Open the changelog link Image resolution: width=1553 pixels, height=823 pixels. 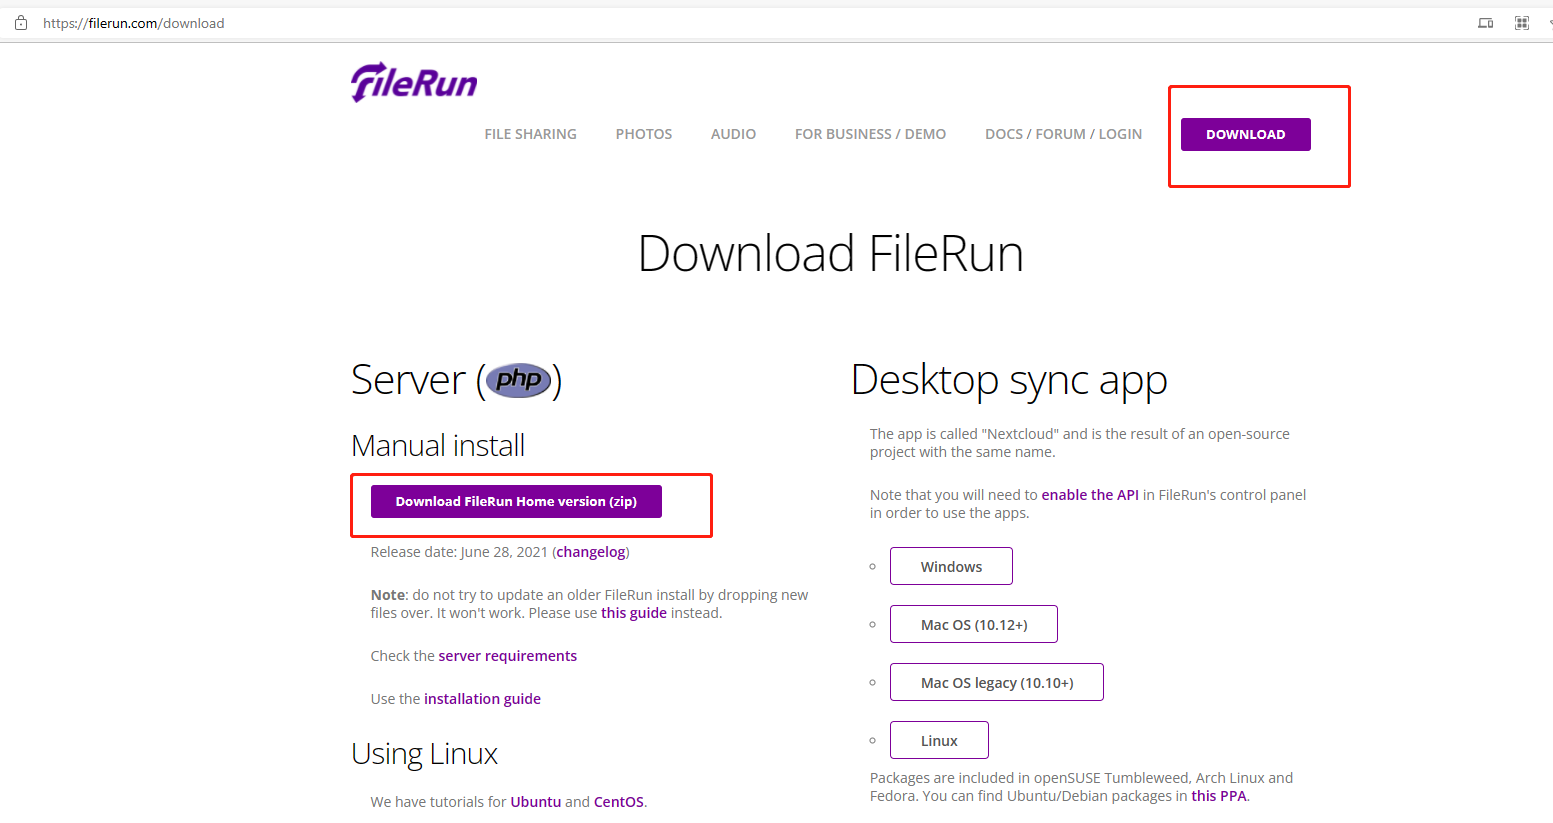point(591,552)
